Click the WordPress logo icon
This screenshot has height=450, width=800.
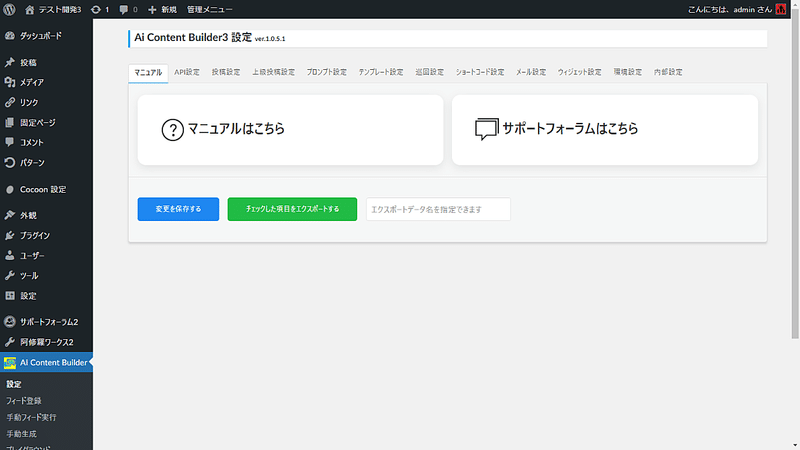tap(9, 9)
